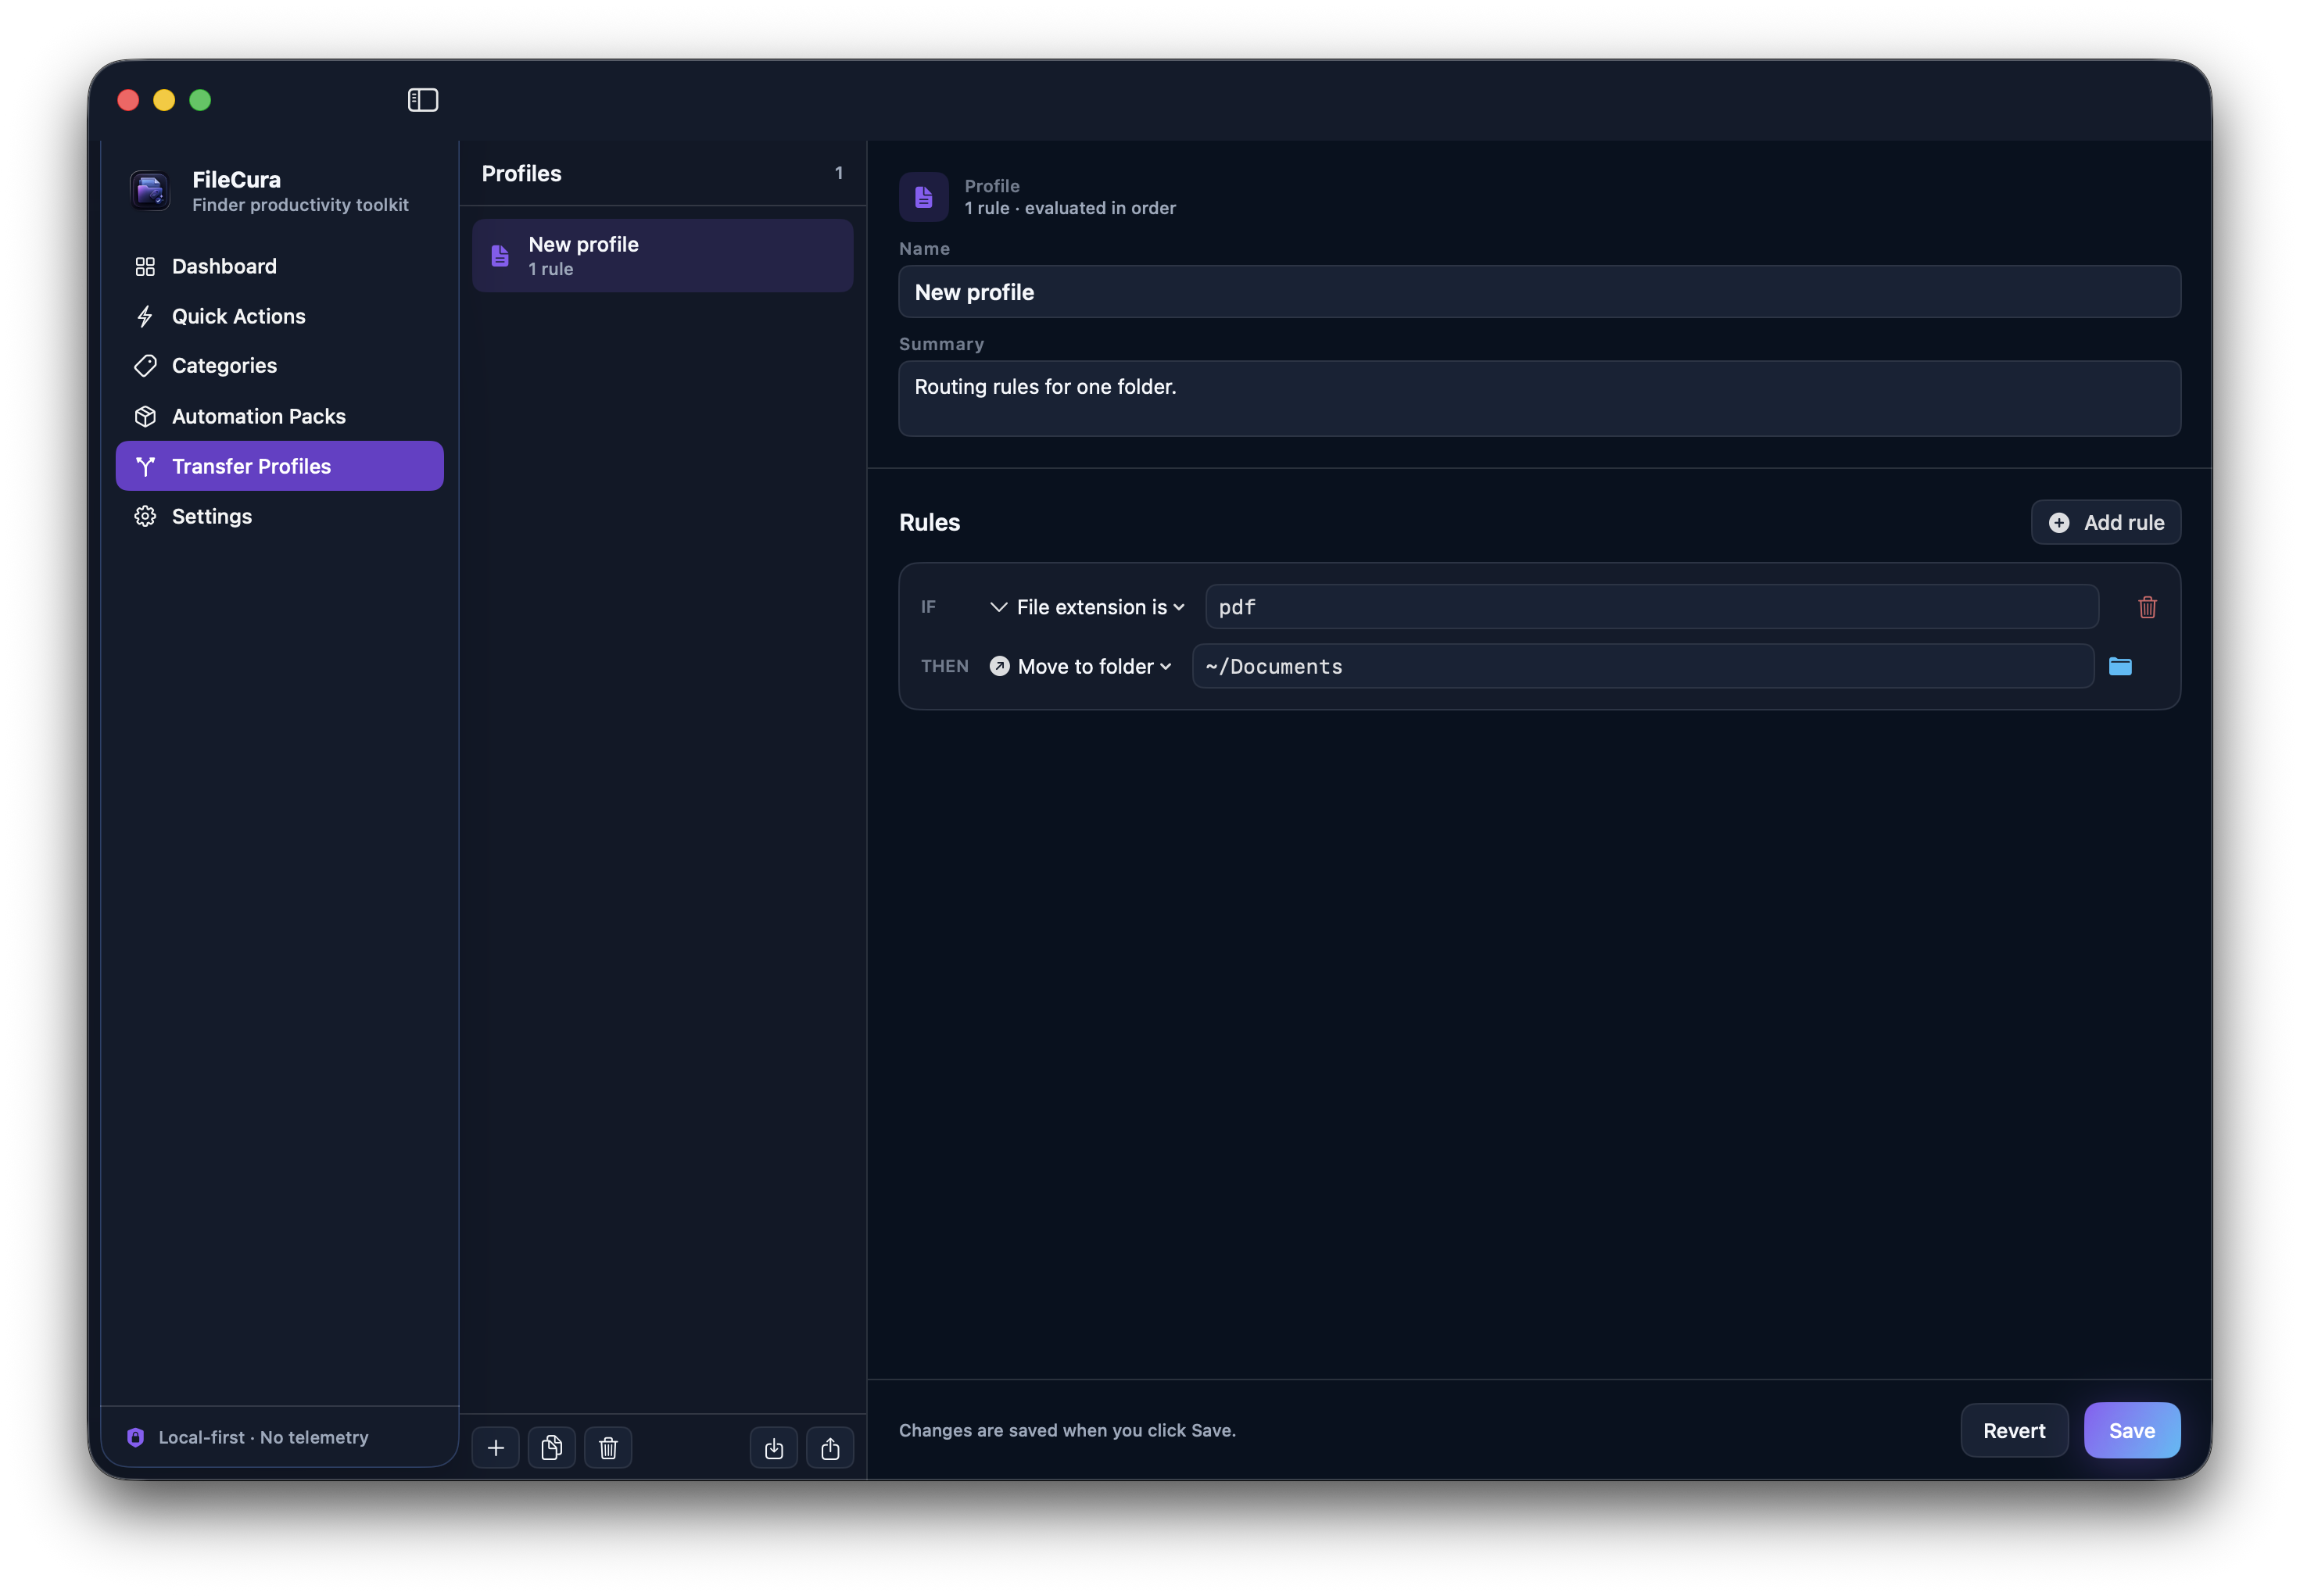Open the File extension is dropdown
2300x1596 pixels.
(x=1087, y=607)
